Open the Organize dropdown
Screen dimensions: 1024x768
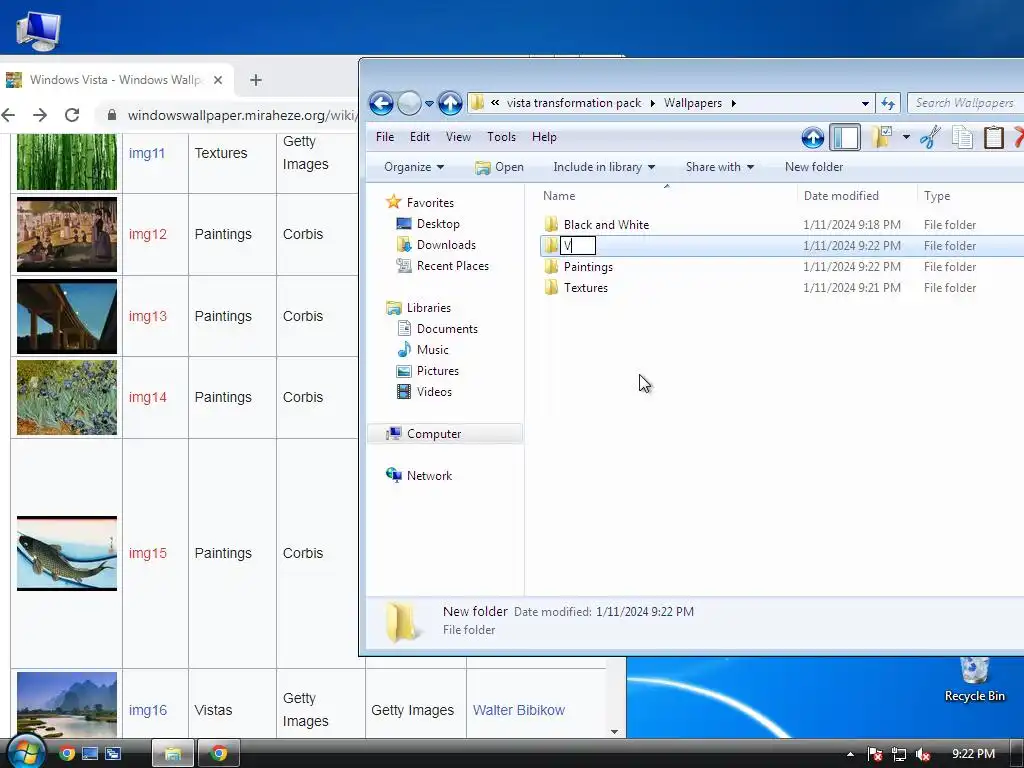pos(413,167)
